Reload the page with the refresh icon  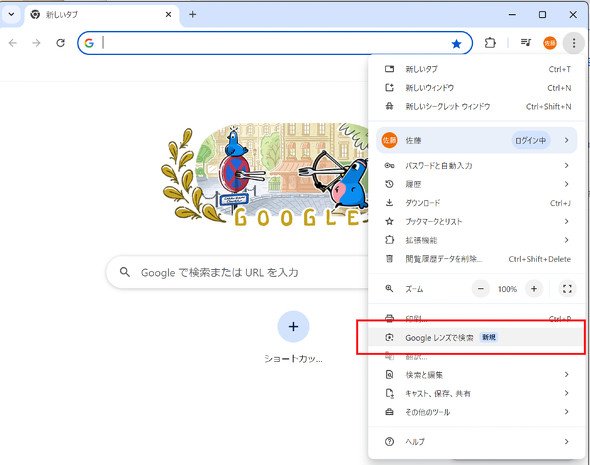point(61,43)
